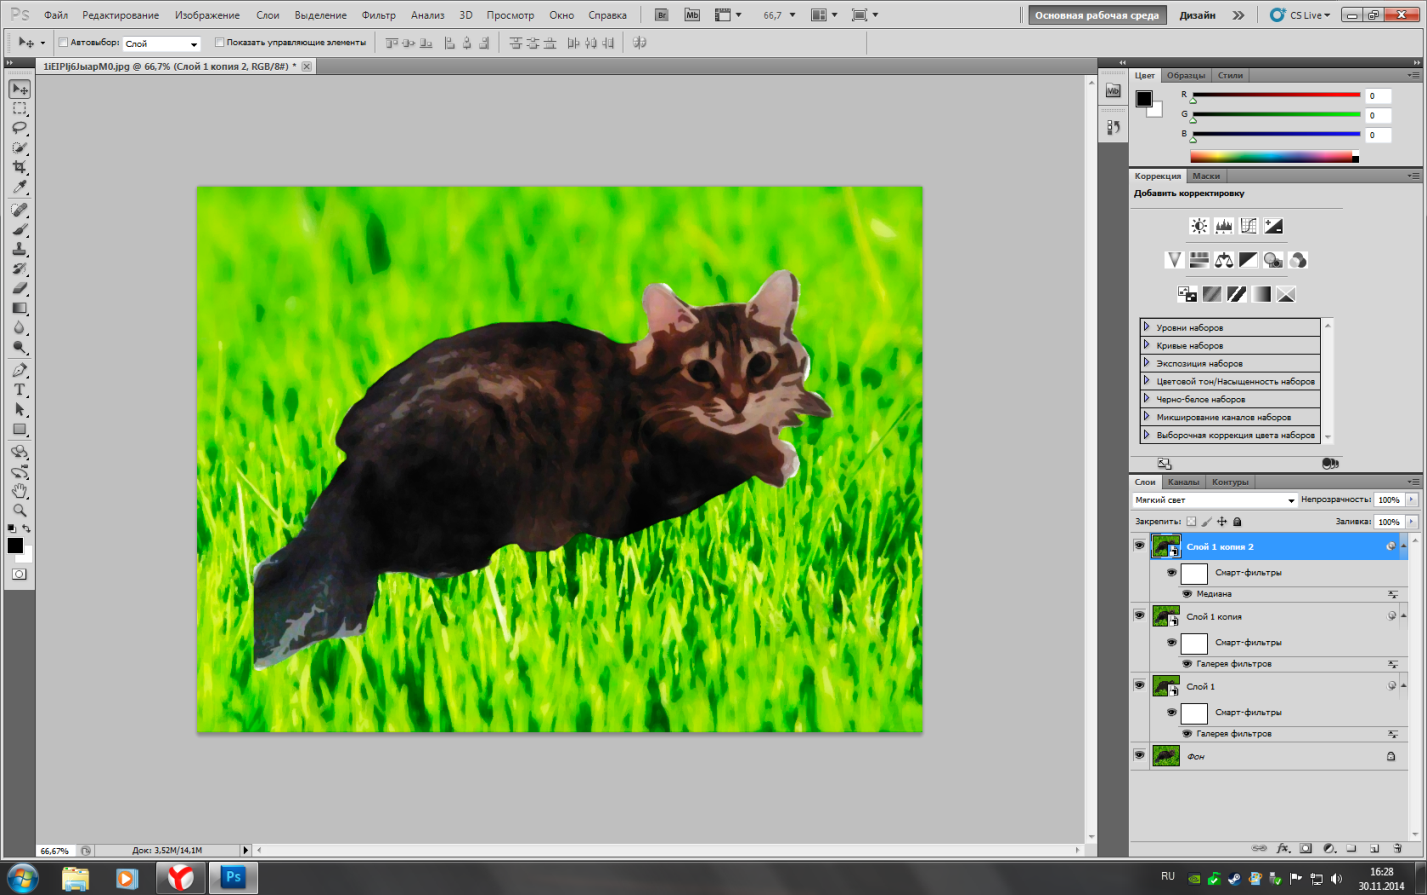1427x895 pixels.
Task: Switch to the Контуры tab
Action: click(1230, 482)
